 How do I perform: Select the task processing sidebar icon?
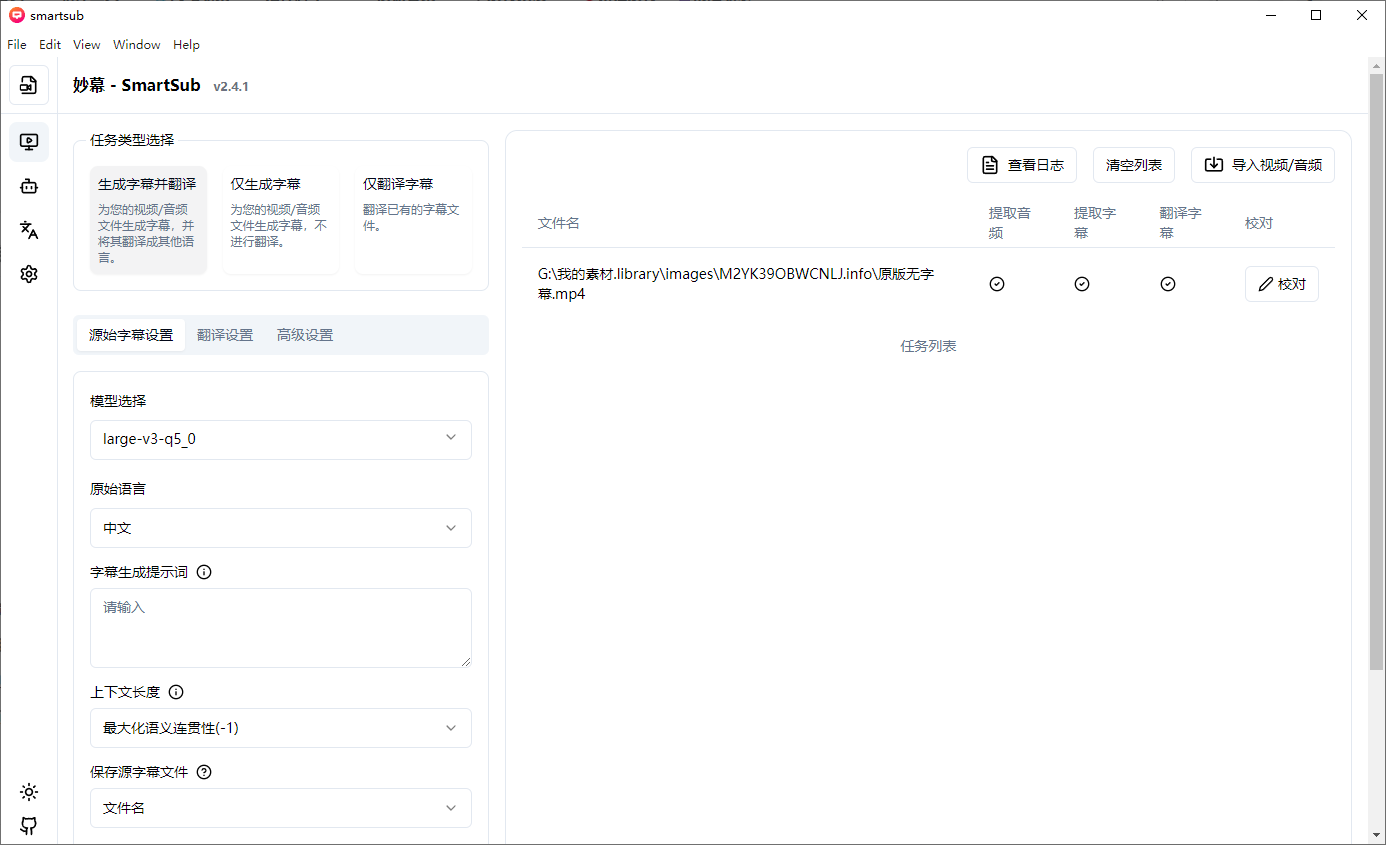click(29, 142)
